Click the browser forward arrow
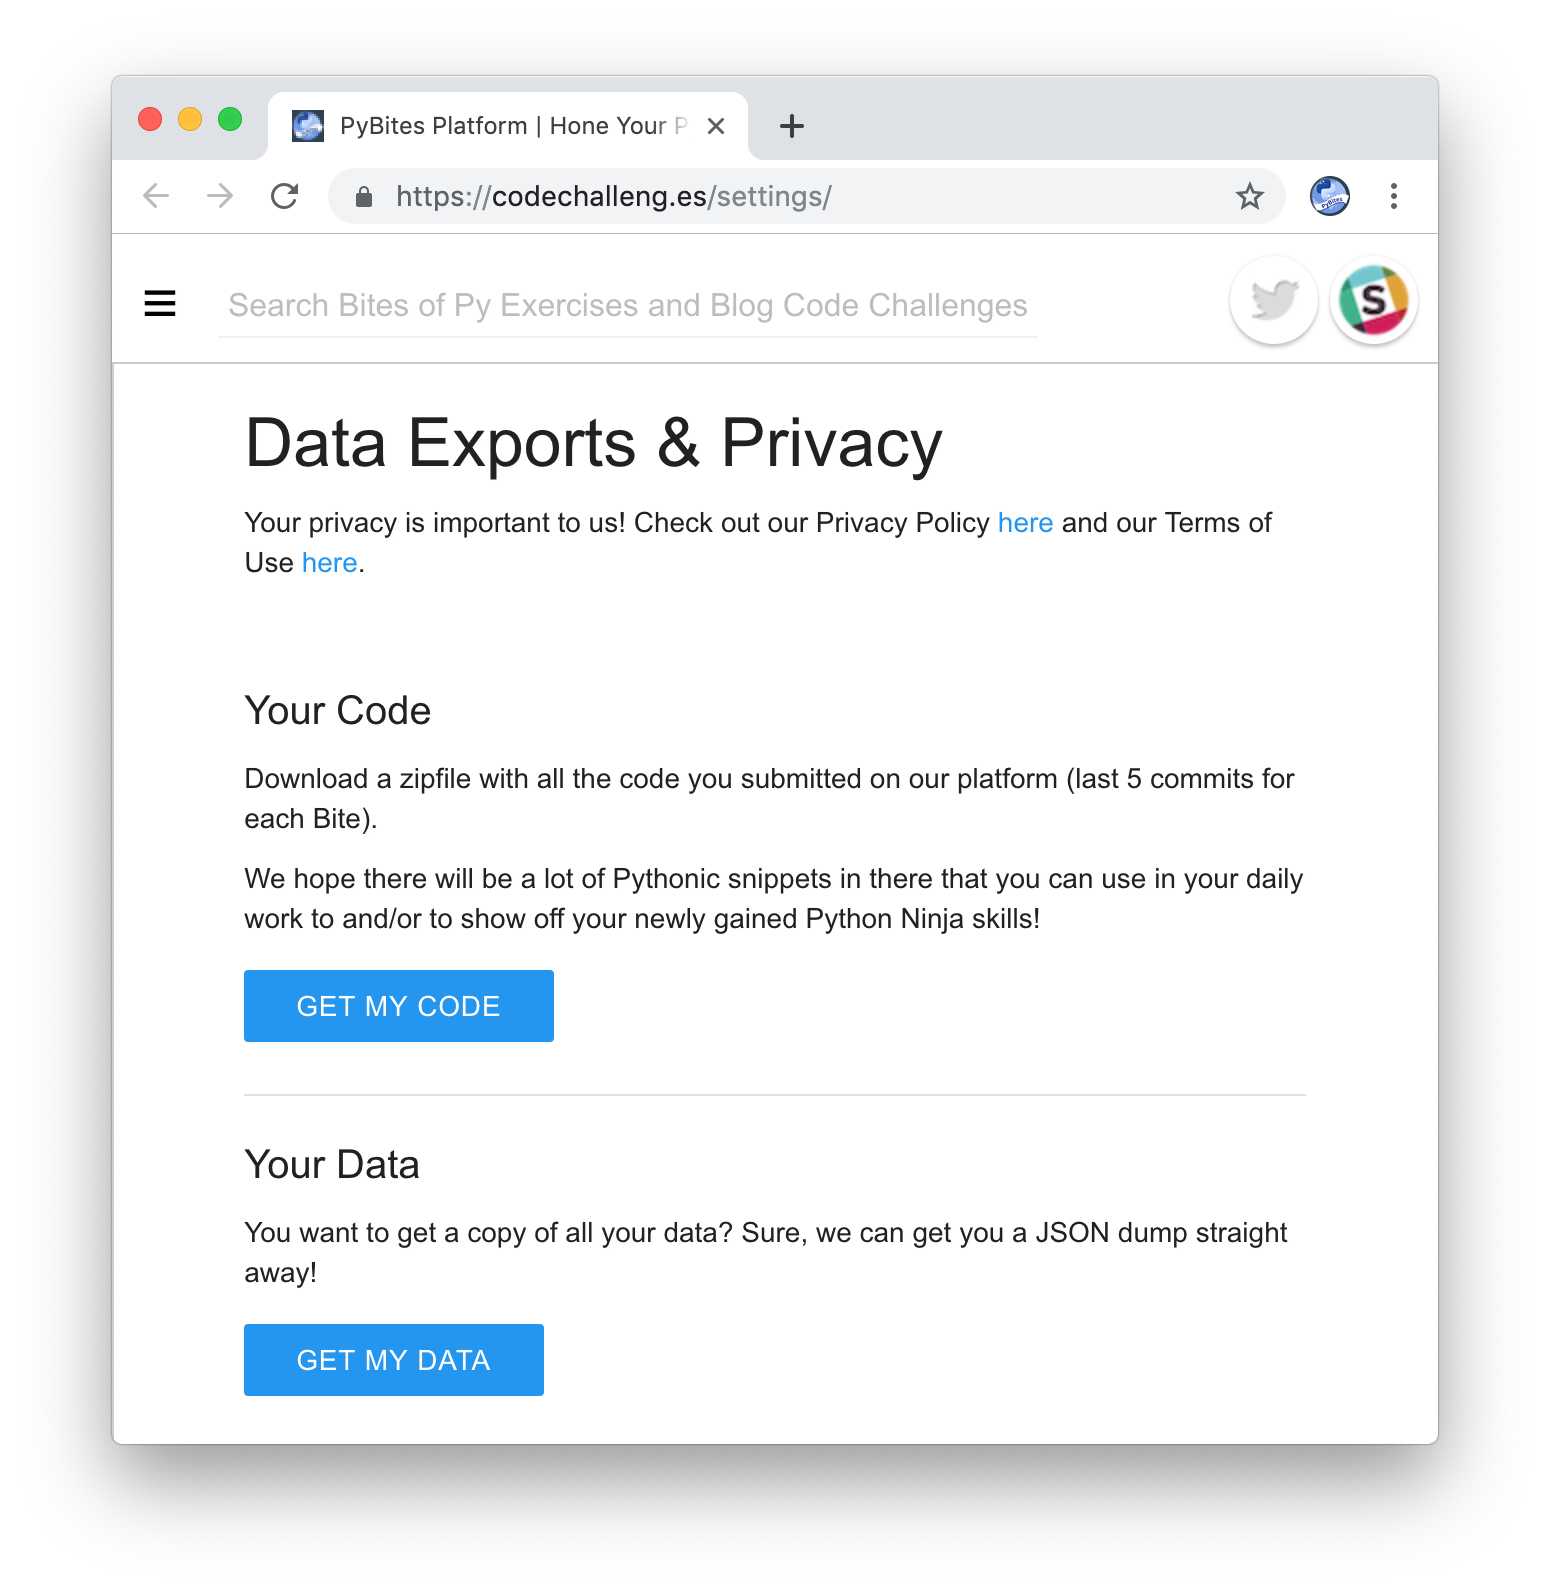This screenshot has width=1550, height=1592. (218, 196)
